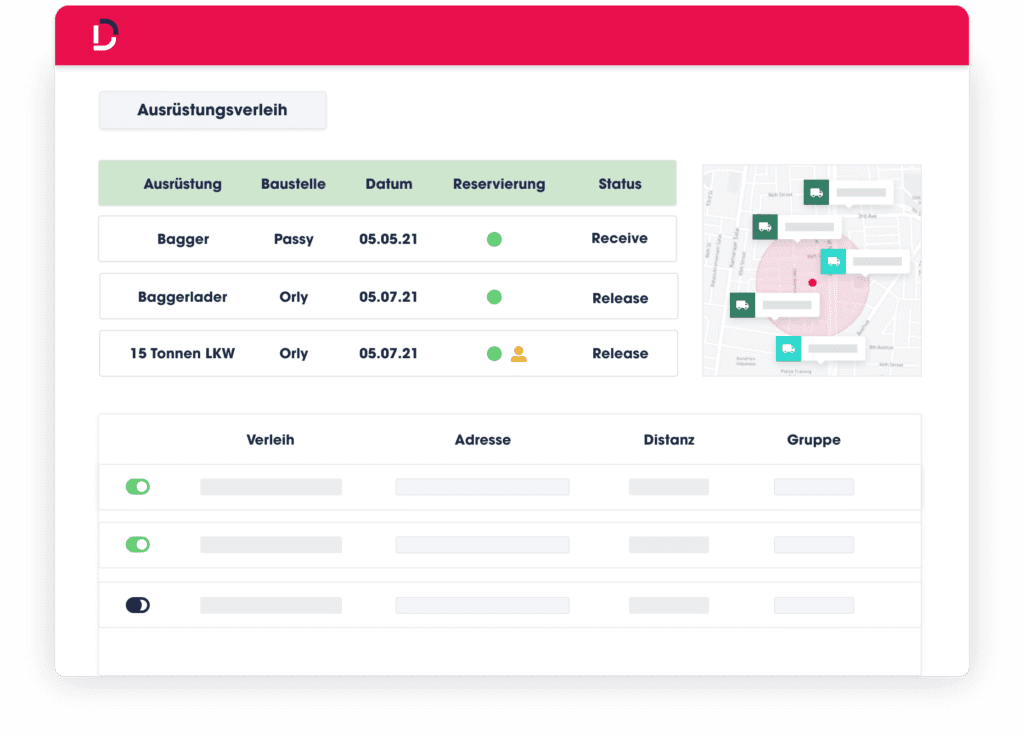The image size is (1024, 734).
Task: Enable the dark navy toggle in the third row
Action: [137, 605]
